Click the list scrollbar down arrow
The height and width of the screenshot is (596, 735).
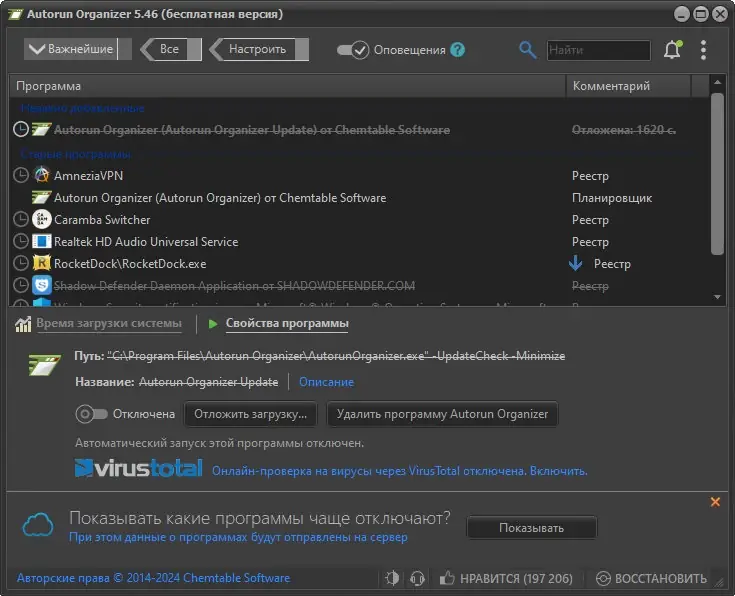(x=717, y=297)
